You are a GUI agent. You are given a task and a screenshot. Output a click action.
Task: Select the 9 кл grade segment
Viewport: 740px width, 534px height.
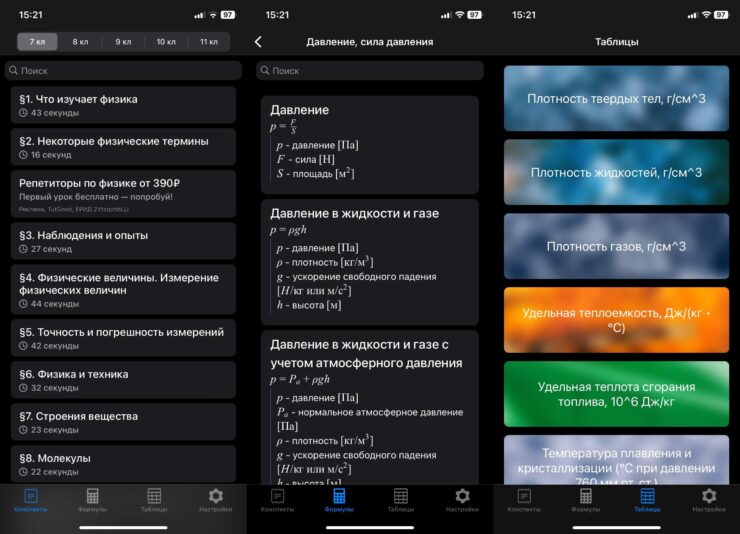point(123,42)
